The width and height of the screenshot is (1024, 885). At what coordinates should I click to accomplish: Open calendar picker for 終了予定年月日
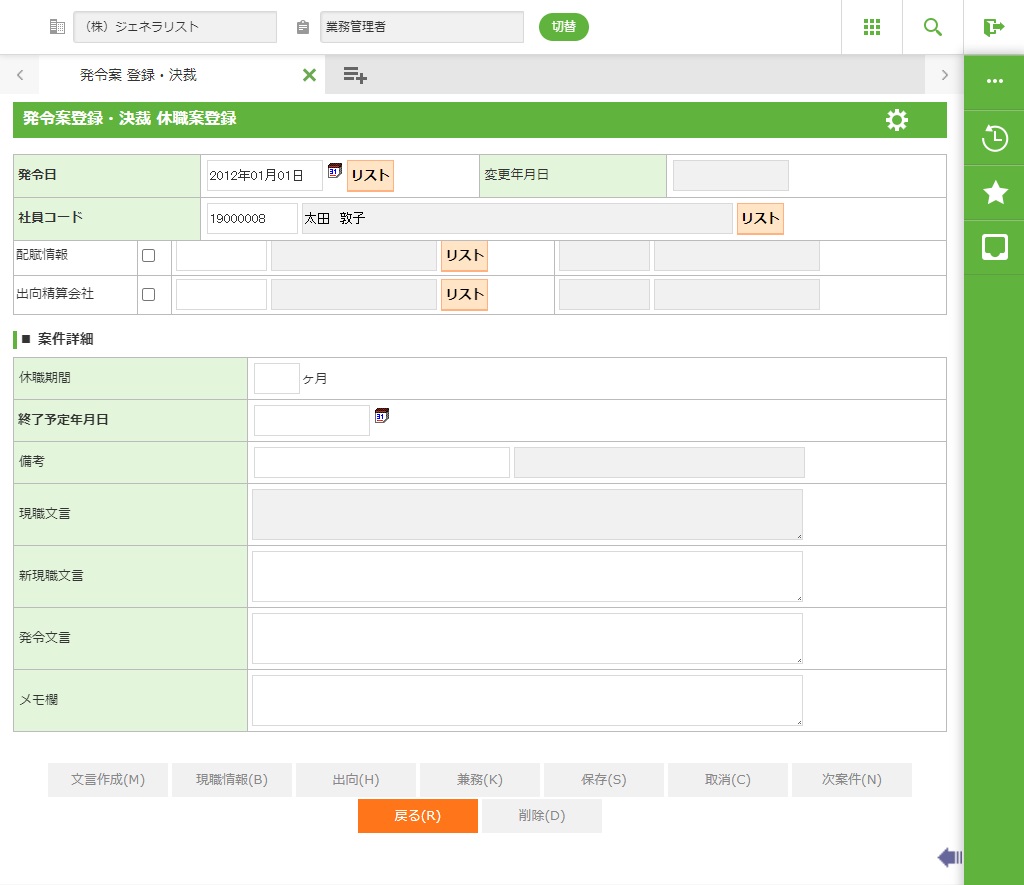coord(381,415)
